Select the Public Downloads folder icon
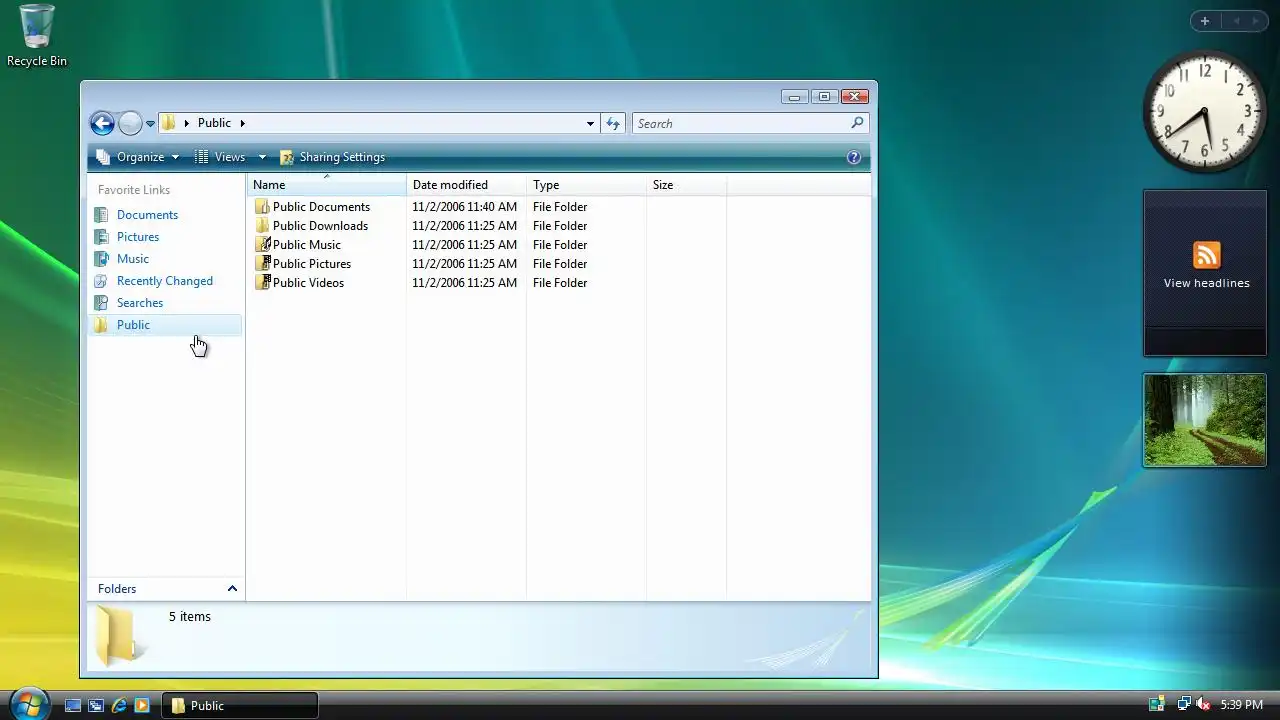 262,226
